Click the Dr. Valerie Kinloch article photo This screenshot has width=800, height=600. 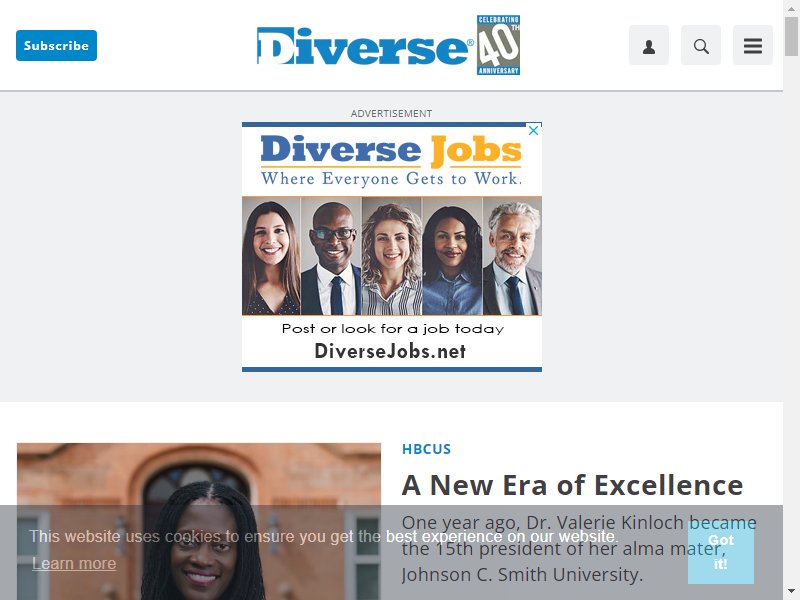(x=199, y=521)
